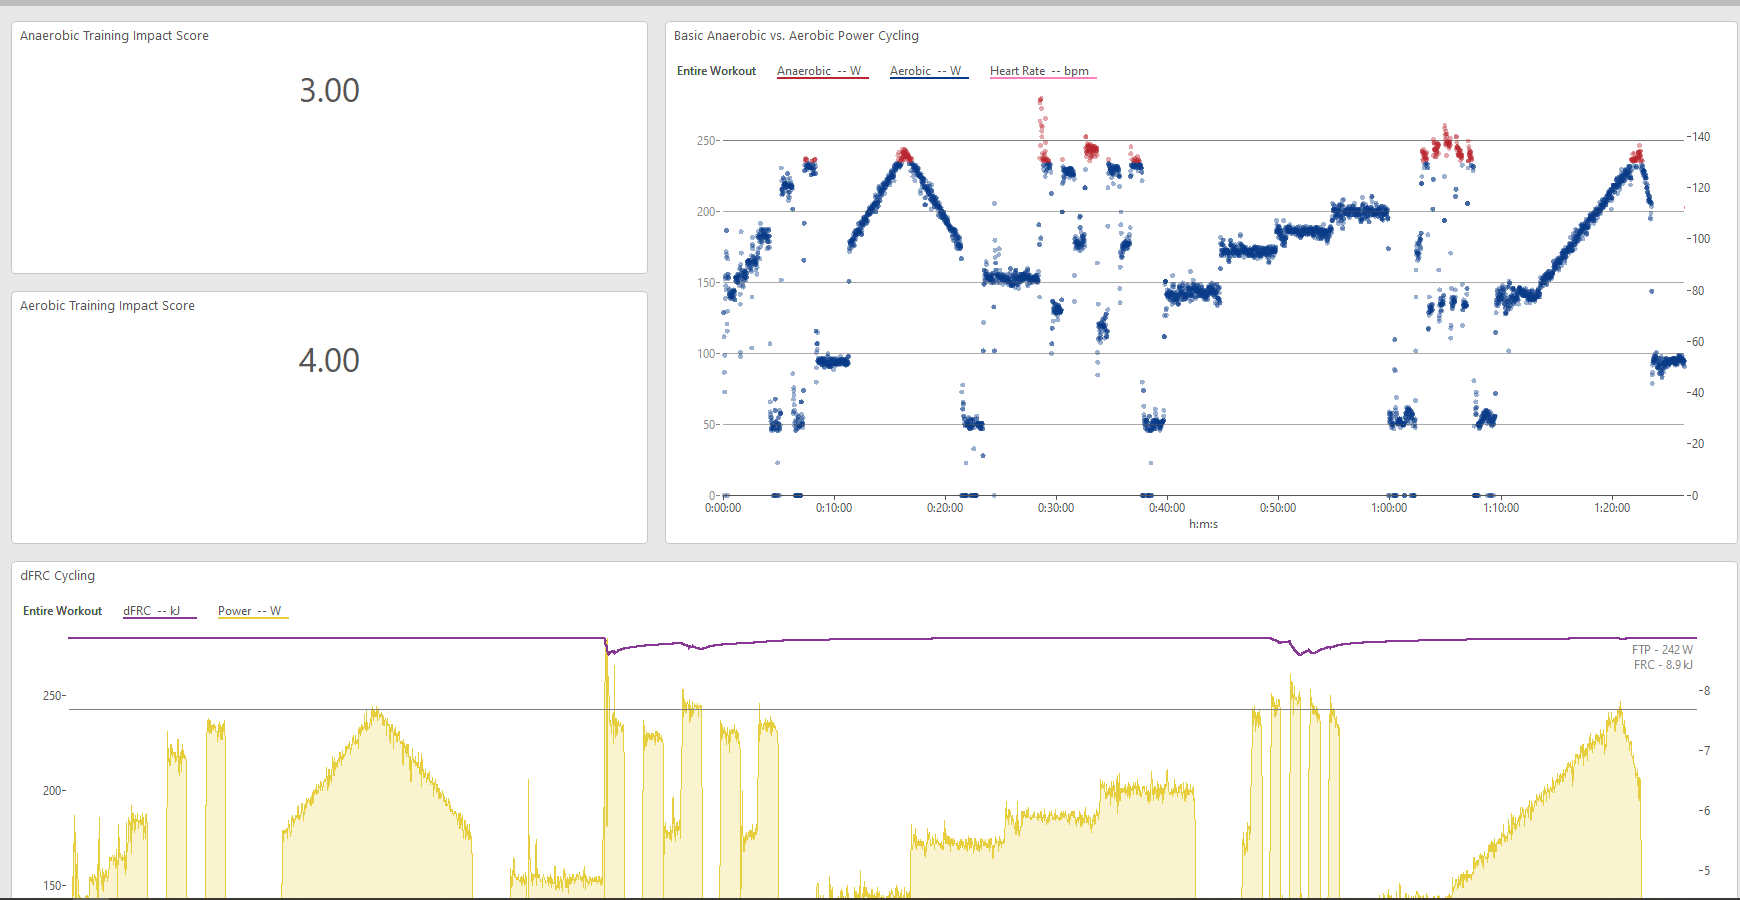Click the 0:40:00 time axis label
Screen dimensions: 1740x900
[1167, 508]
